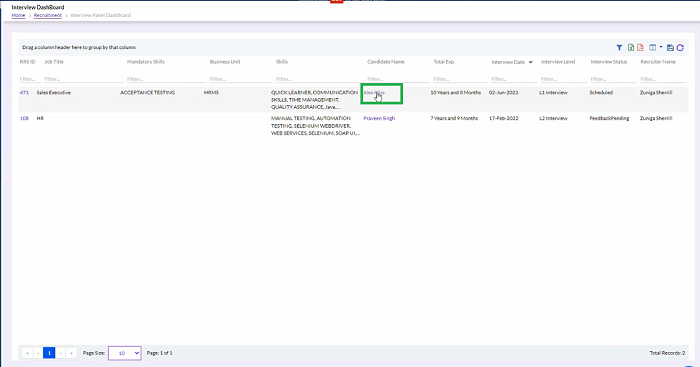Sort by the Skills column header
The image size is (700, 367).
(282, 62)
